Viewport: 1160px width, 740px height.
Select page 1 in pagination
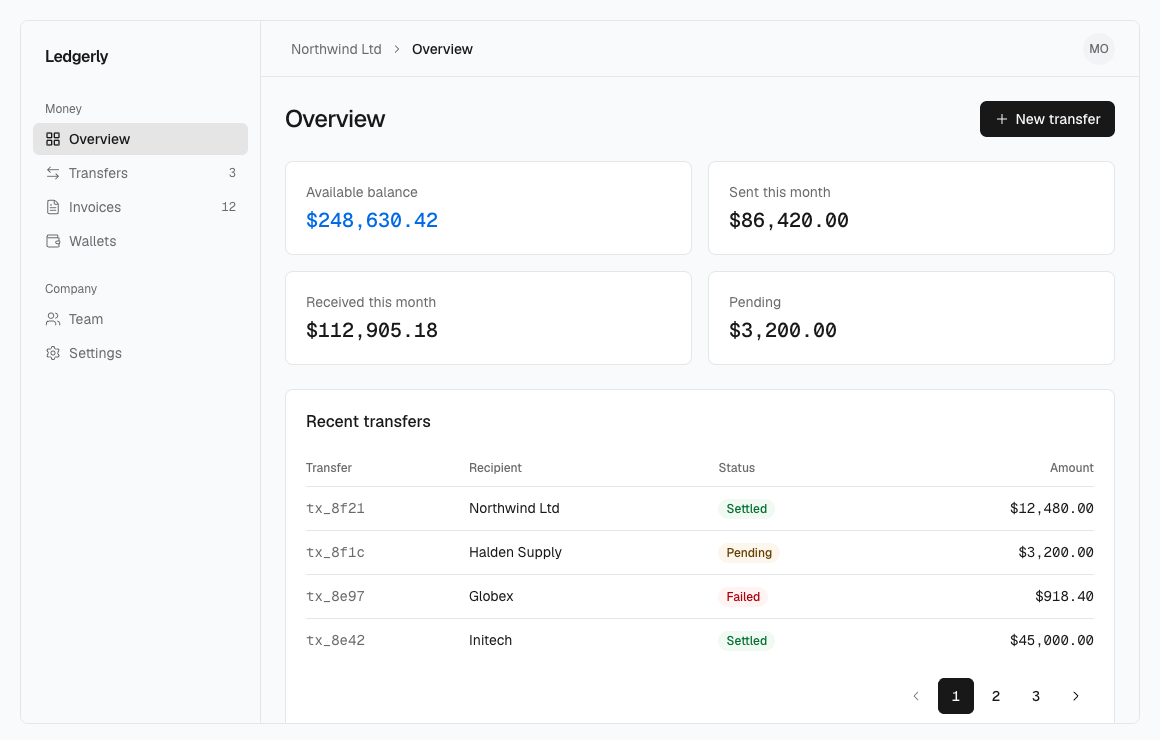tap(956, 696)
